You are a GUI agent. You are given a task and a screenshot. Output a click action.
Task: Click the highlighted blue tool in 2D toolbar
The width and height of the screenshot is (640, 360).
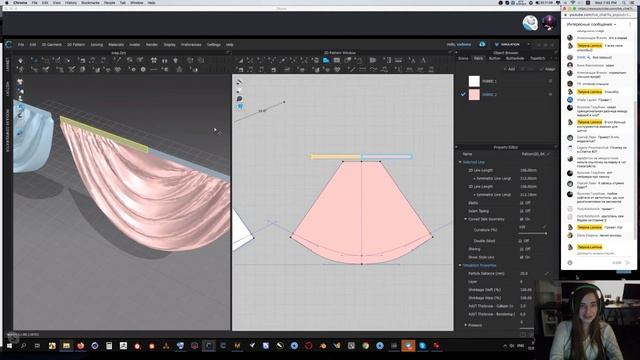pyautogui.click(x=326, y=60)
